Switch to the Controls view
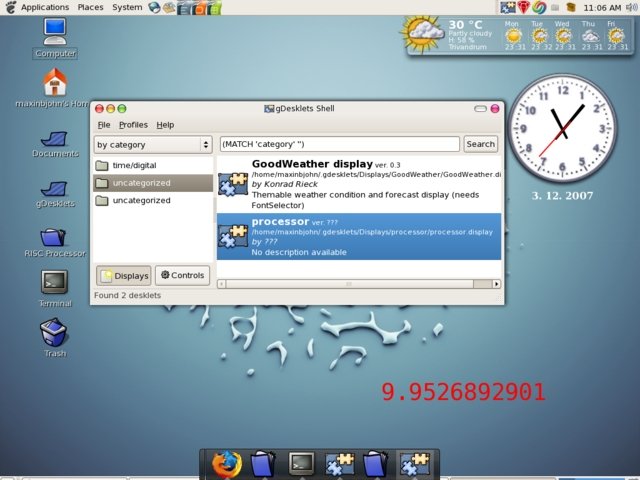This screenshot has height=480, width=640. (182, 275)
